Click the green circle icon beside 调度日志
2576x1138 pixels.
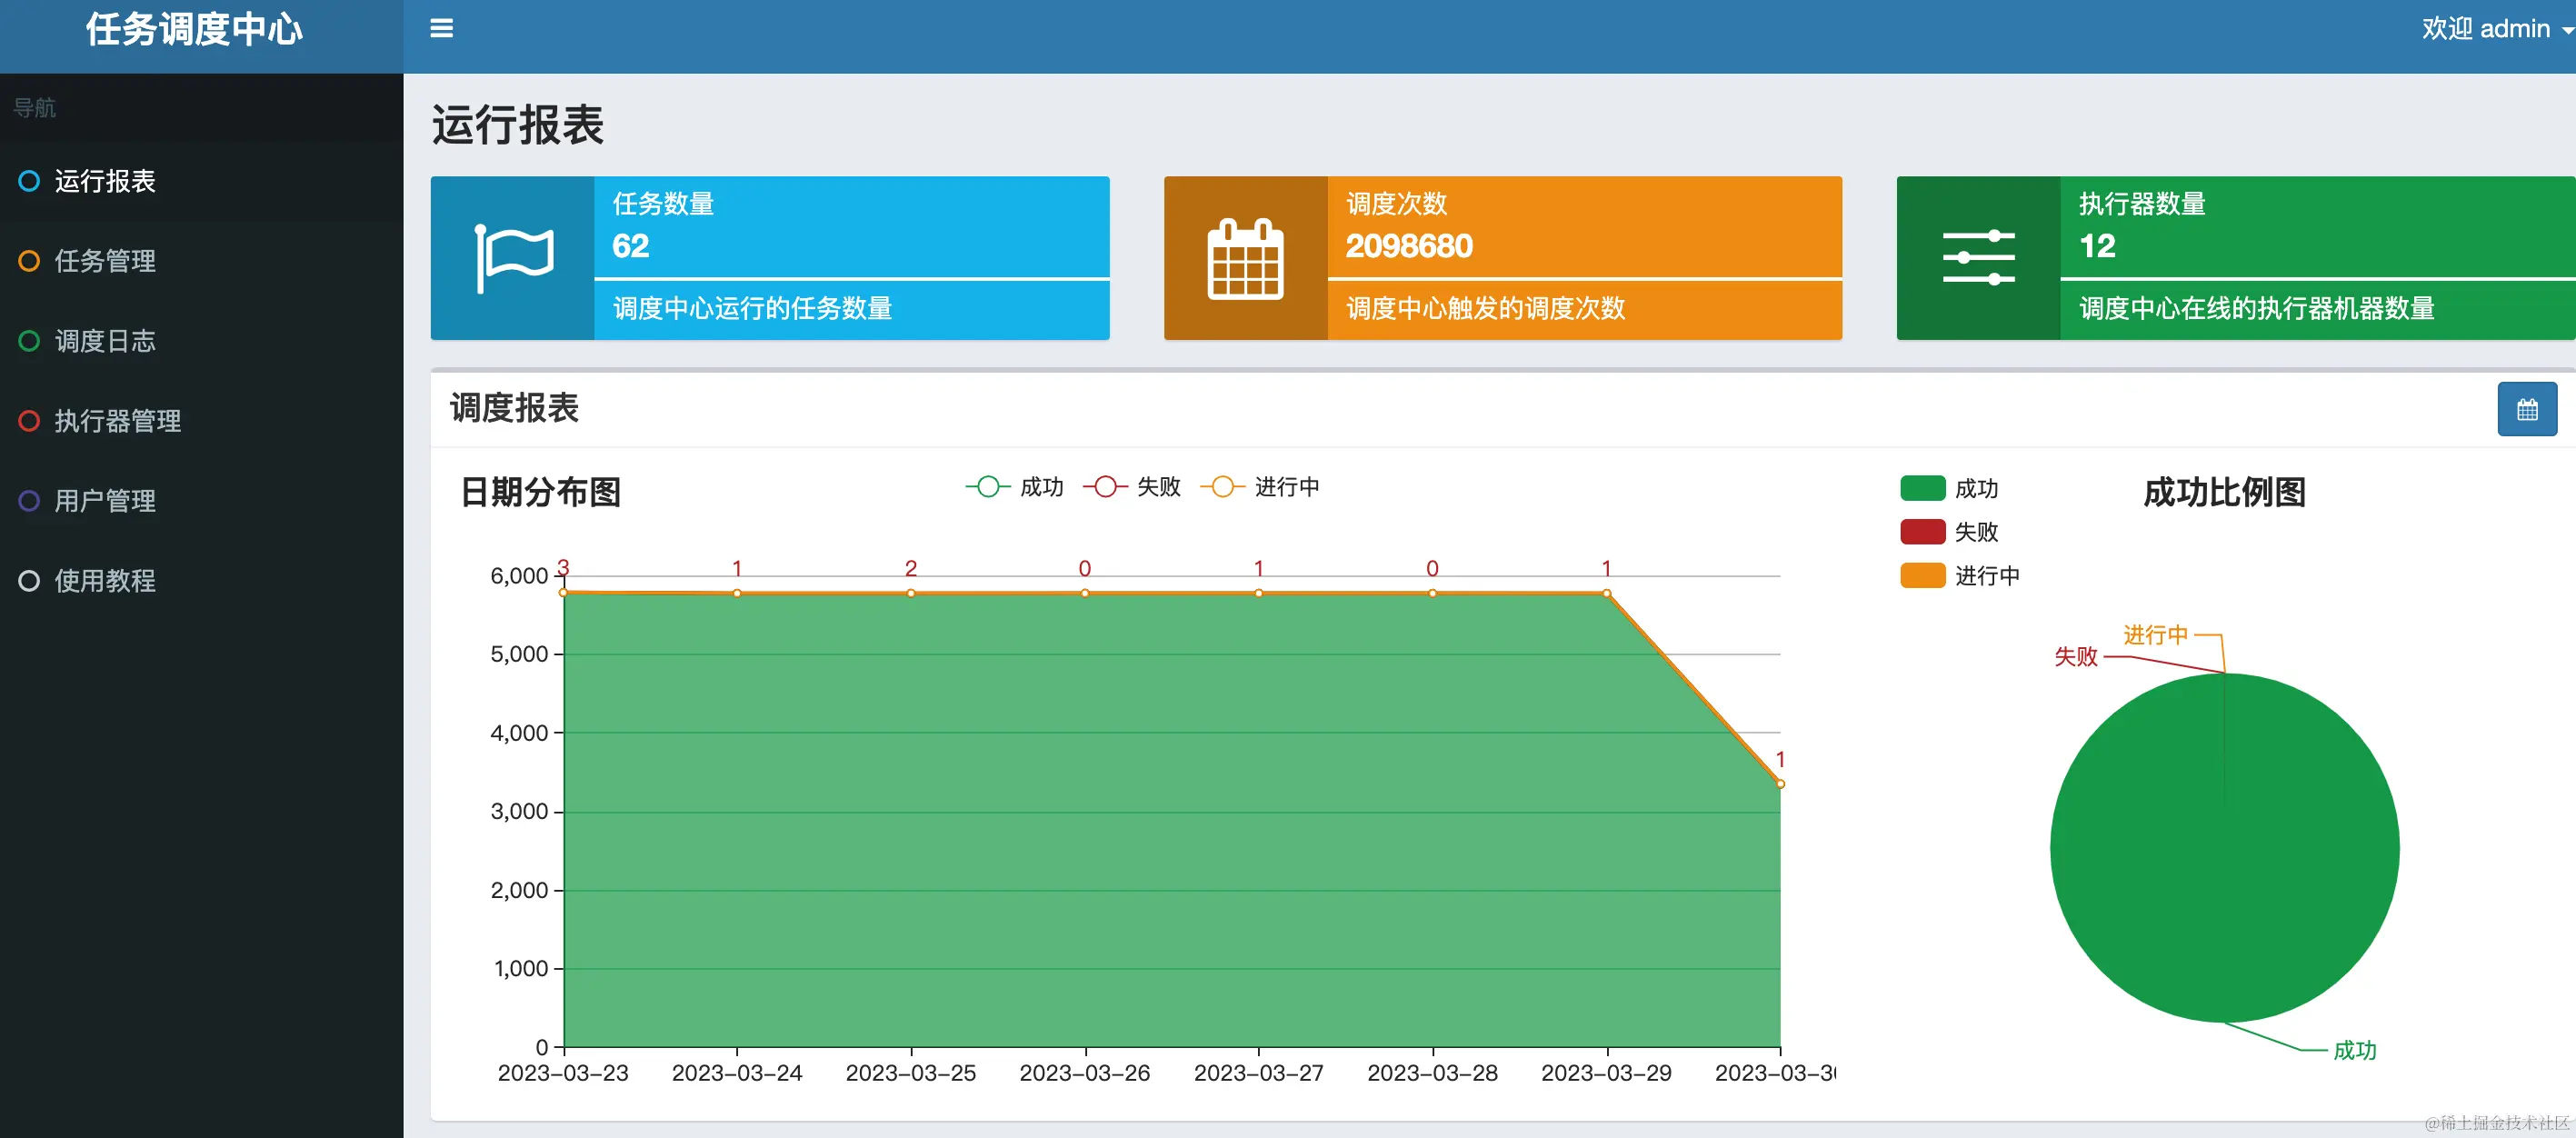point(29,341)
